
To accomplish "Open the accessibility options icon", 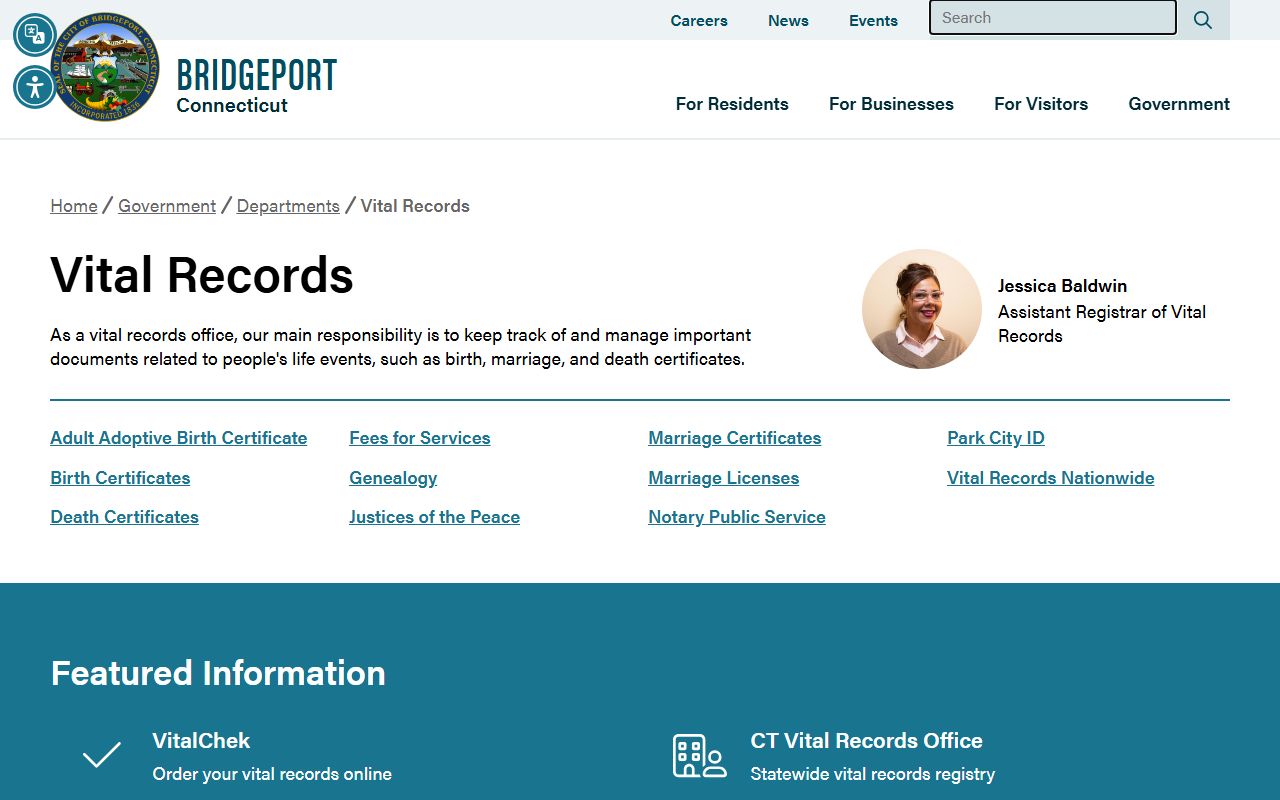I will point(35,87).
